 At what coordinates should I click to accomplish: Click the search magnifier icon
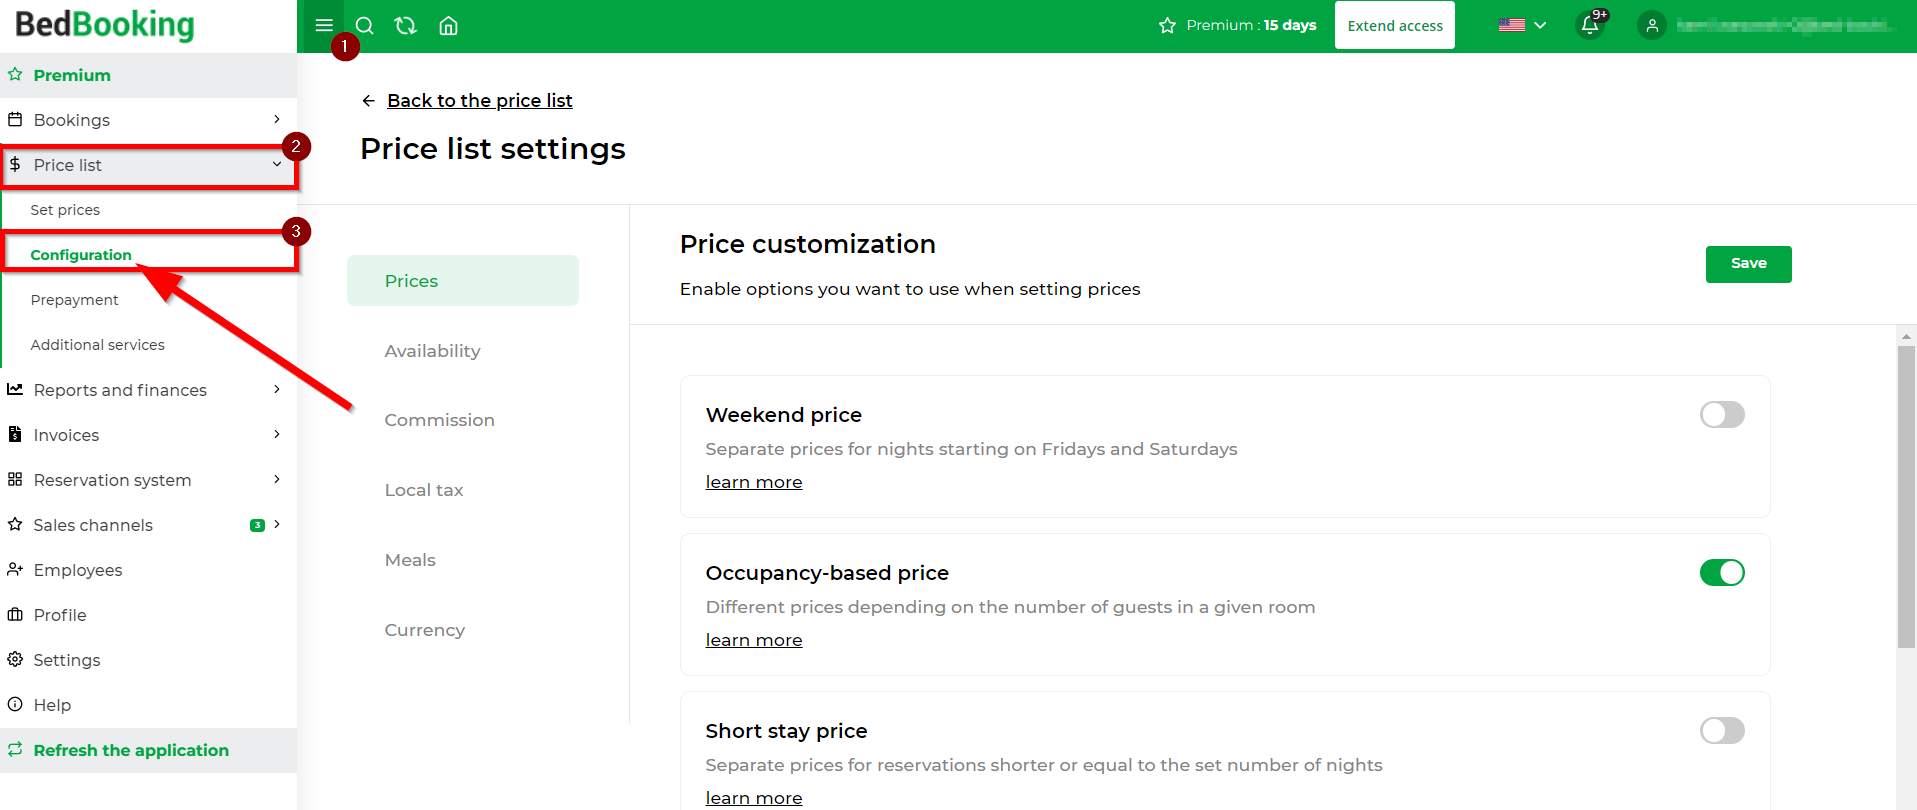[x=365, y=26]
